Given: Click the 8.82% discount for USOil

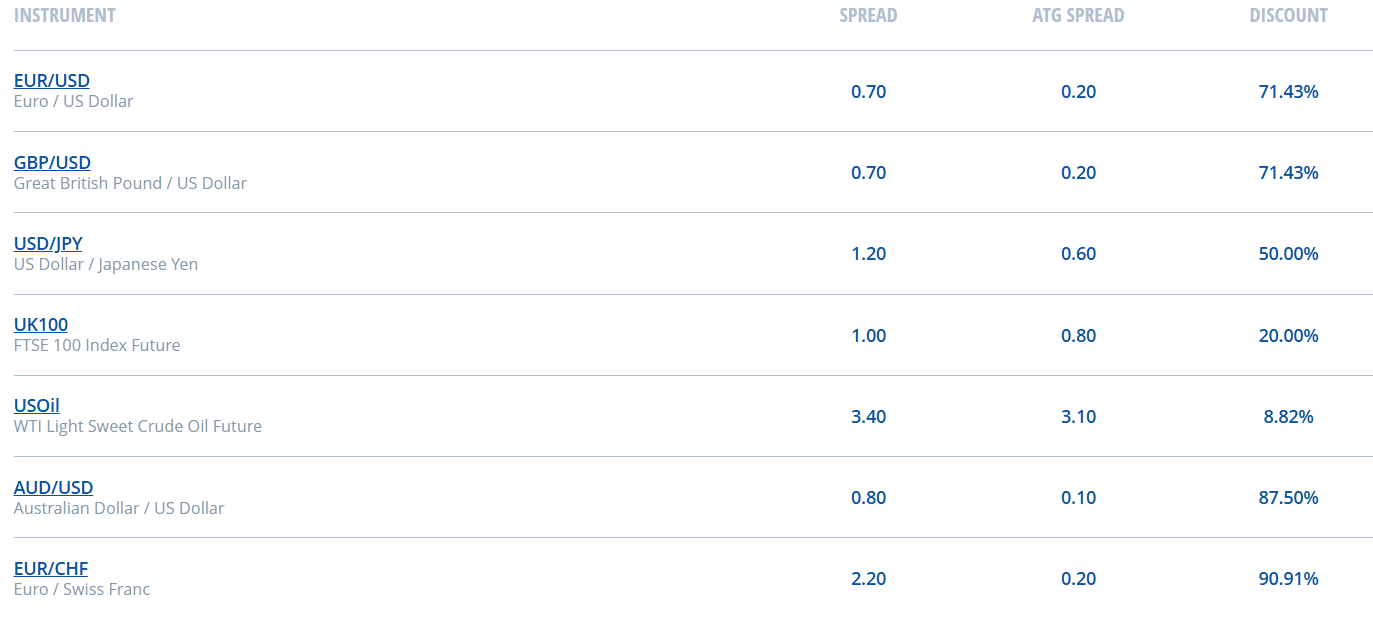Looking at the screenshot, I should [x=1288, y=417].
